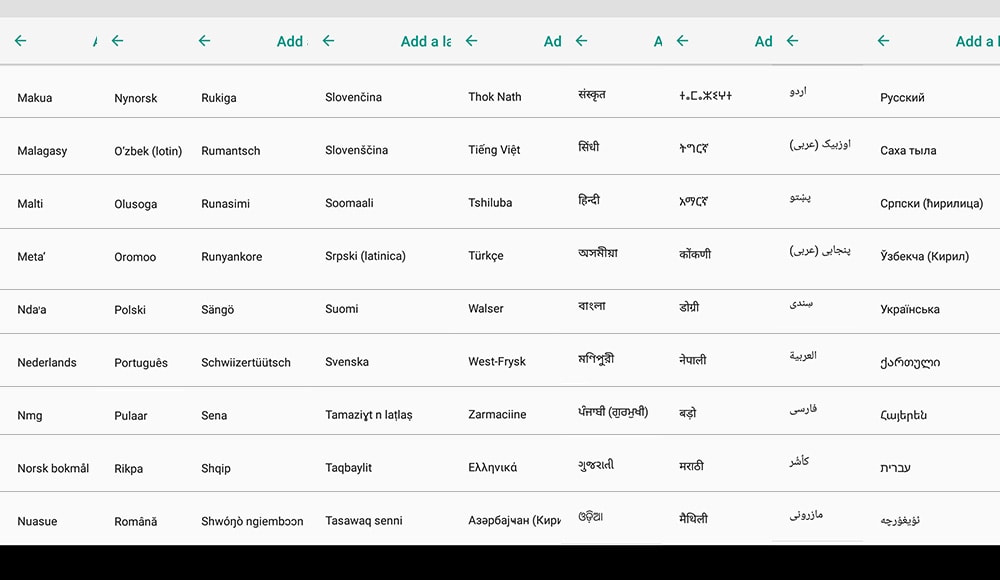Screen dimensions: 1000x580
Task: Go back from the Nynorsk language panel
Action: [x=117, y=41]
